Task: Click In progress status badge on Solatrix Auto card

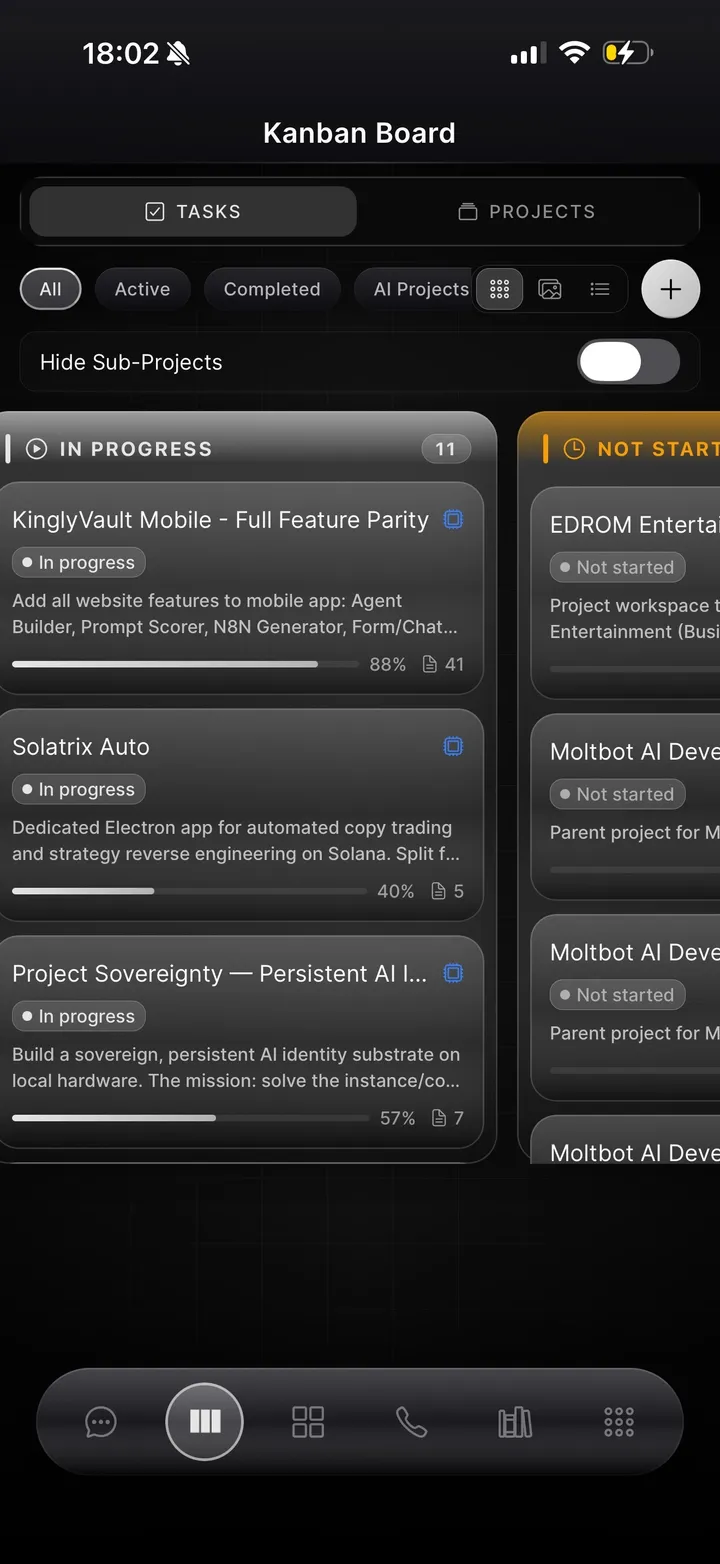Action: click(x=79, y=789)
